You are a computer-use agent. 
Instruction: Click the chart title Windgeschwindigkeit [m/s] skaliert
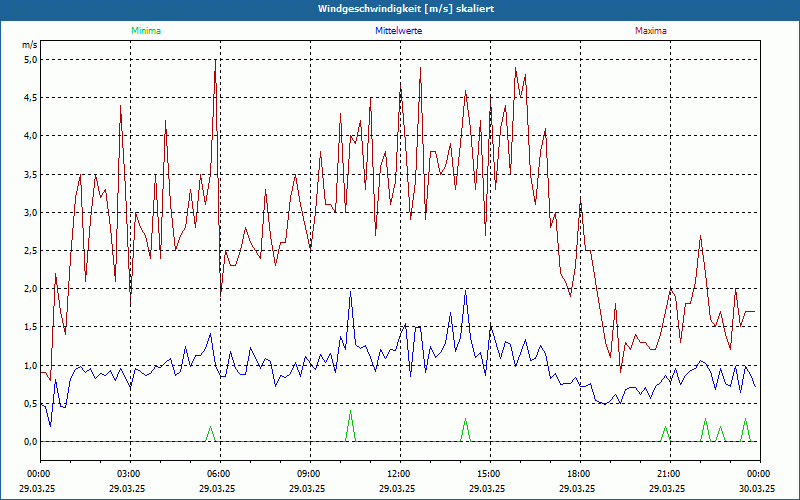click(x=406, y=9)
